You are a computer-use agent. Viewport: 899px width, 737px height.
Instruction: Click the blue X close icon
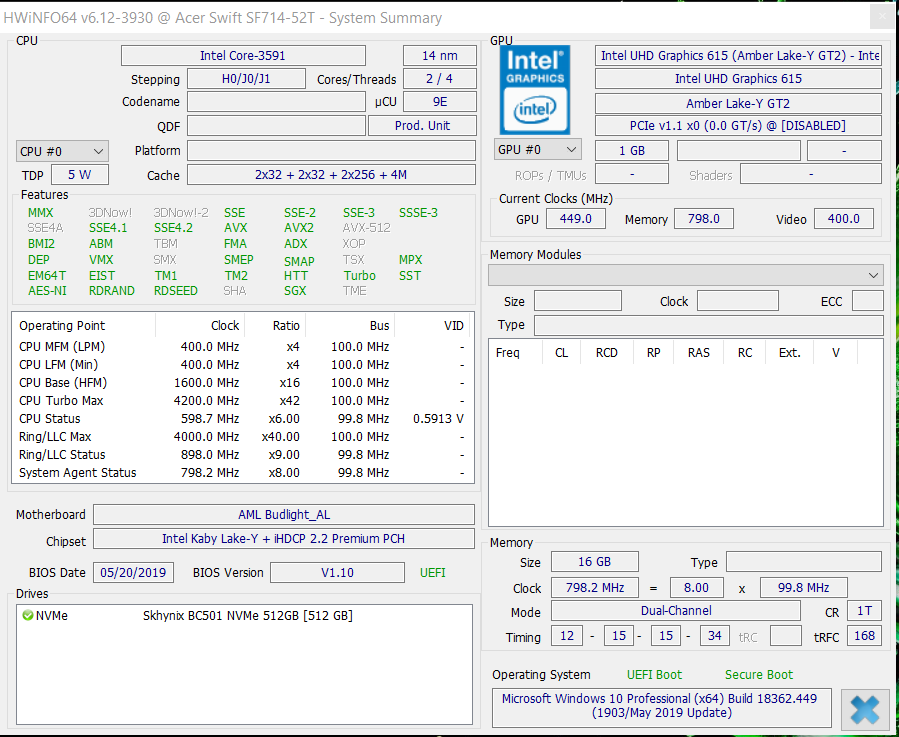click(864, 709)
